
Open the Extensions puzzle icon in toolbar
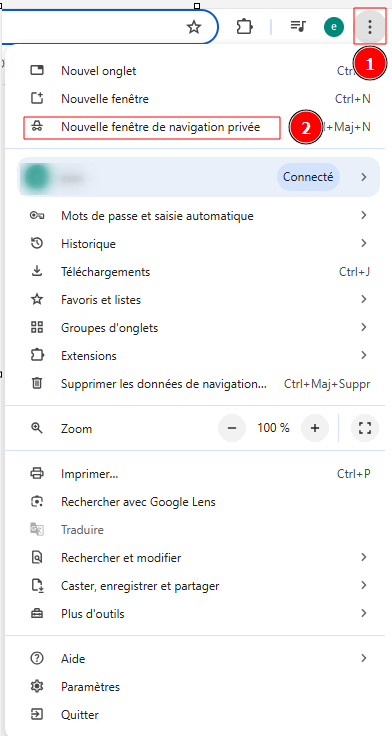[x=244, y=27]
